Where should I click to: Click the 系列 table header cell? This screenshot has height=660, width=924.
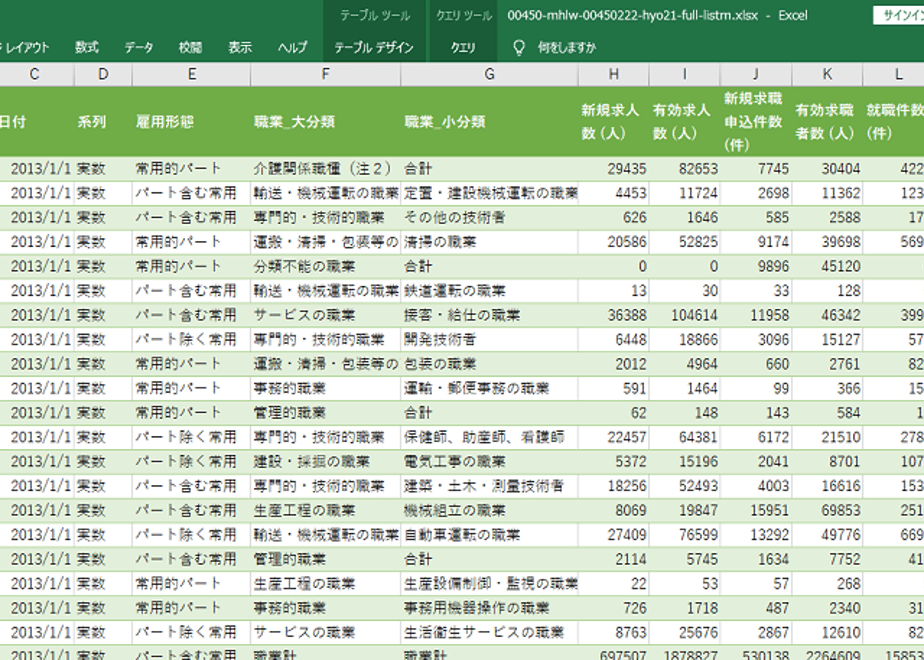coord(103,122)
